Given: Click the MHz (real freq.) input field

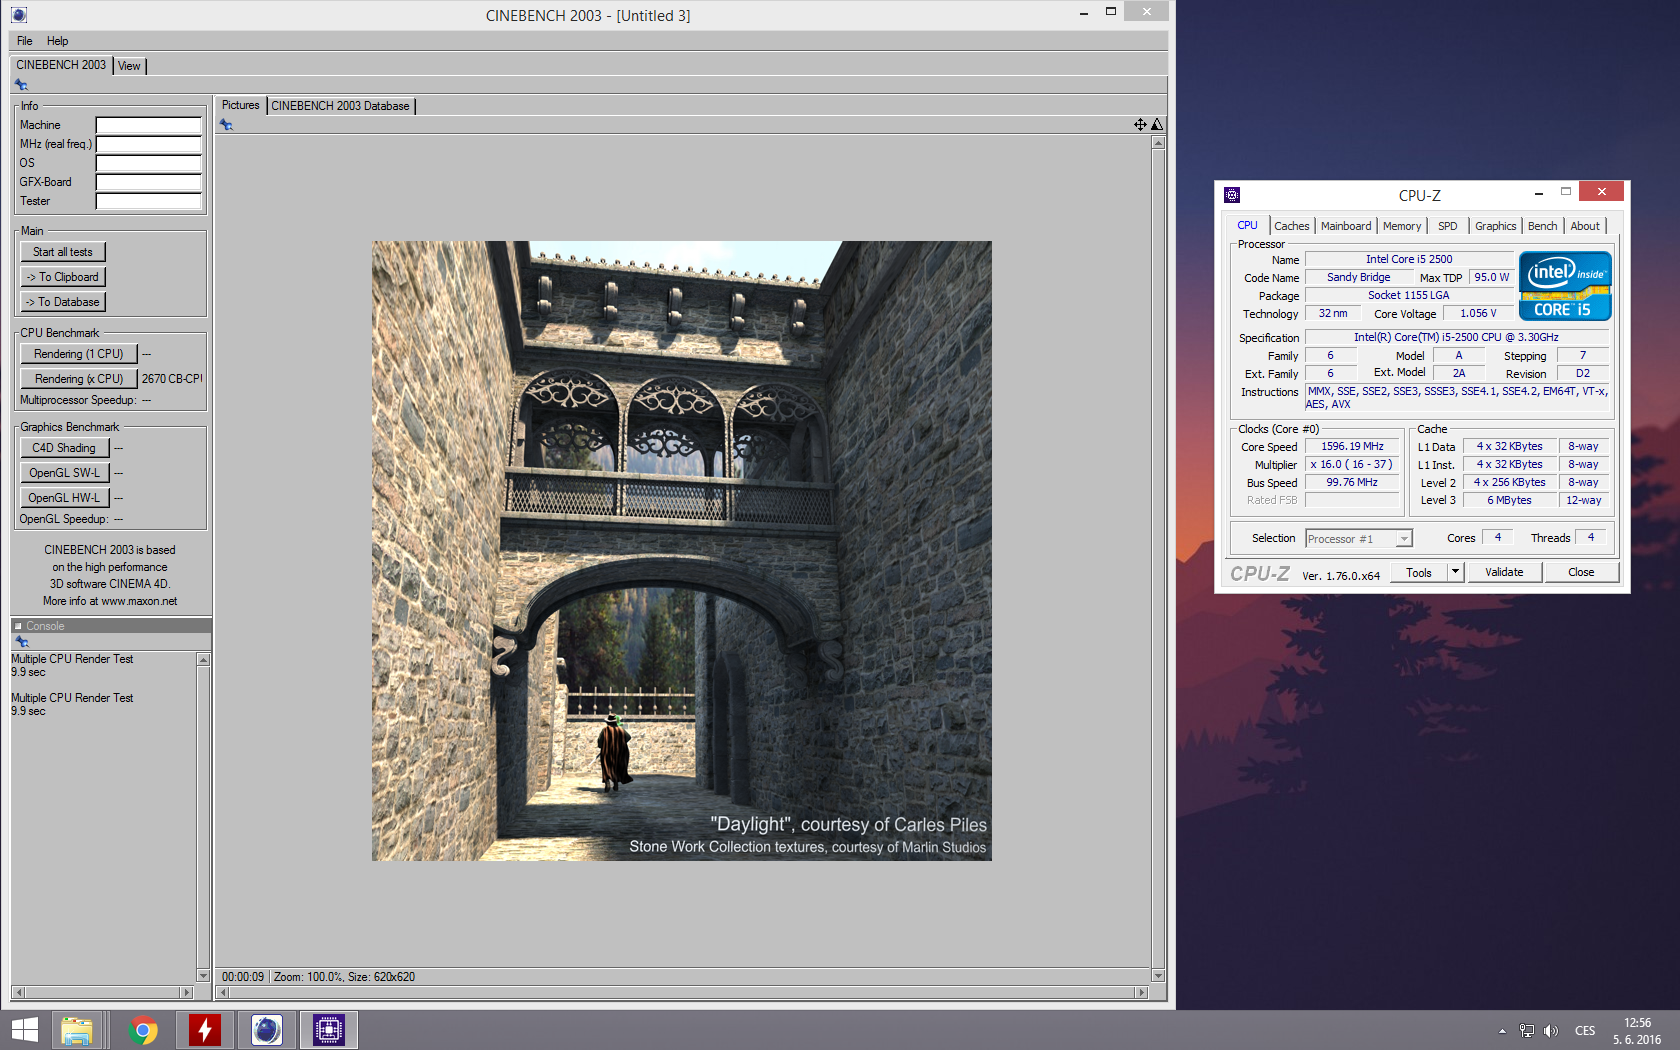Looking at the screenshot, I should (x=149, y=144).
